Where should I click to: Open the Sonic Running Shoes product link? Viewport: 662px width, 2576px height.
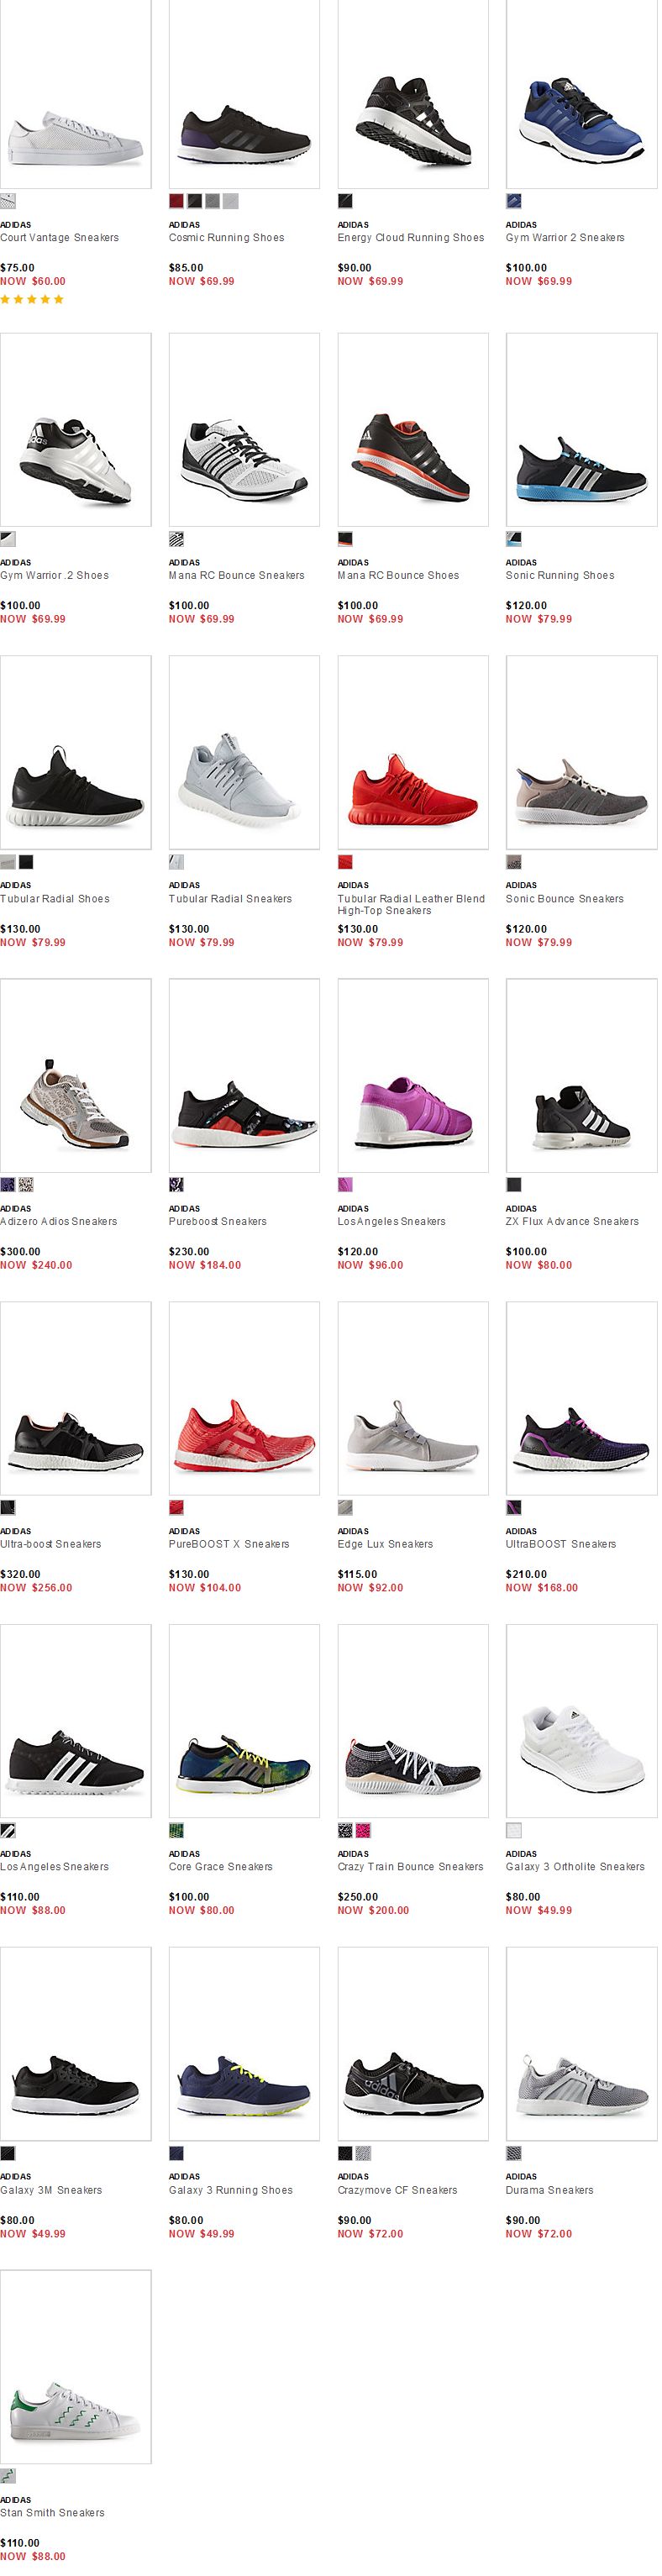click(560, 576)
